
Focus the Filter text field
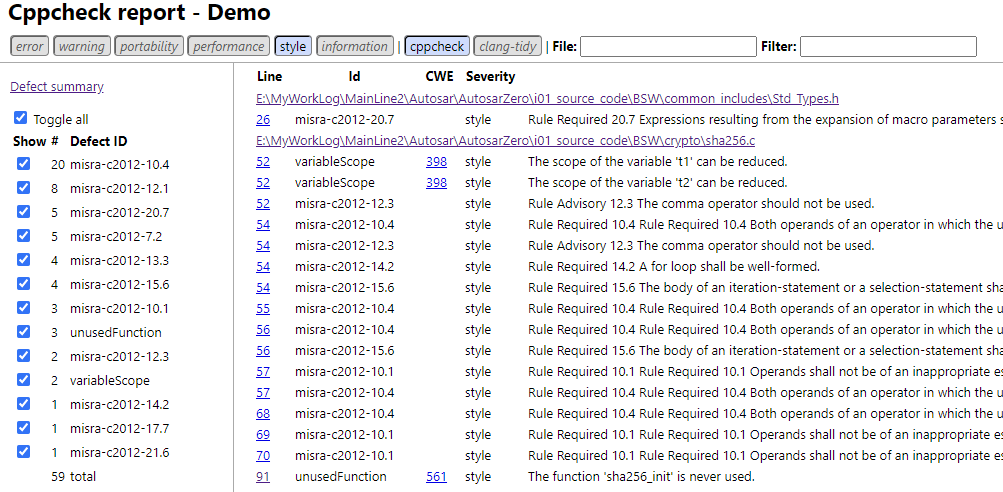coord(888,47)
